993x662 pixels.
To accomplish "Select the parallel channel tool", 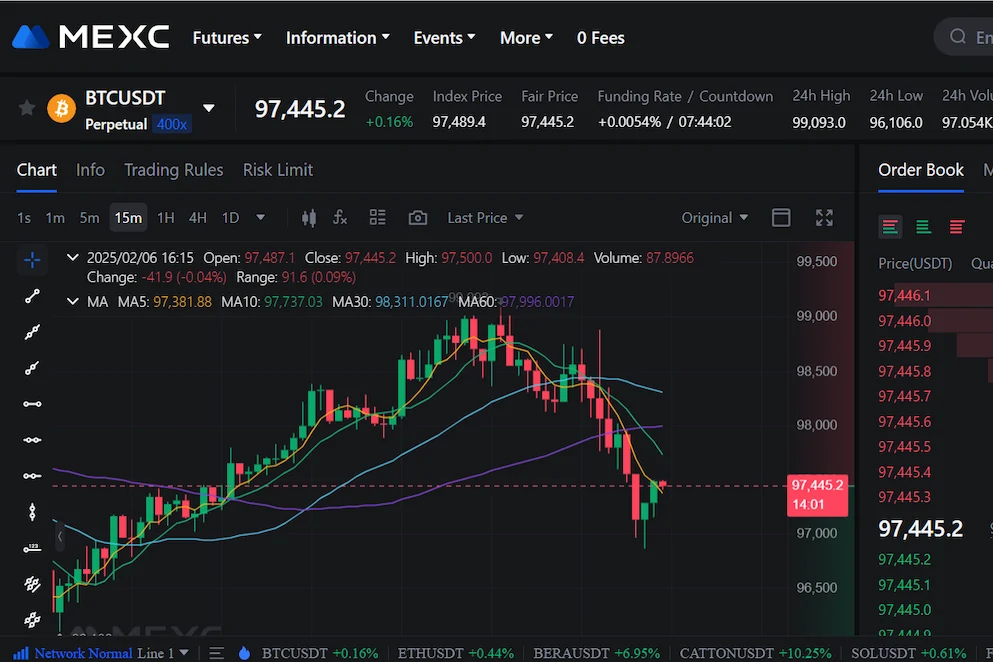I will pos(32,583).
